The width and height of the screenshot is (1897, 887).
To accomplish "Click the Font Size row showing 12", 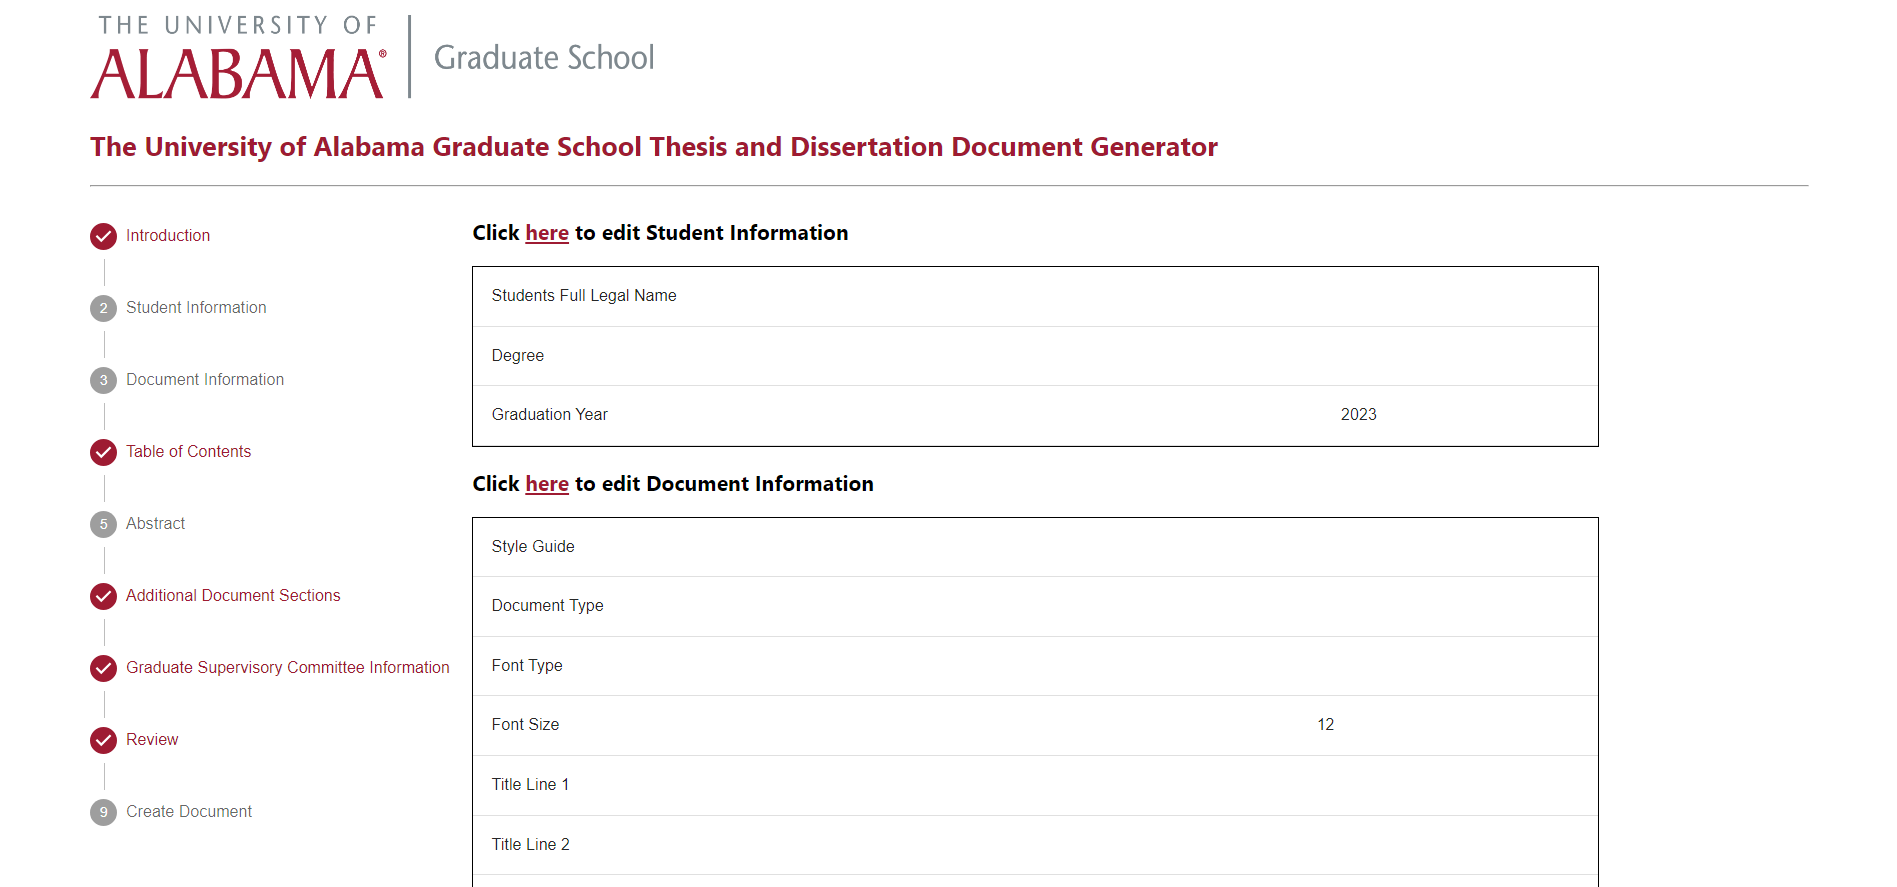I will tap(1035, 725).
